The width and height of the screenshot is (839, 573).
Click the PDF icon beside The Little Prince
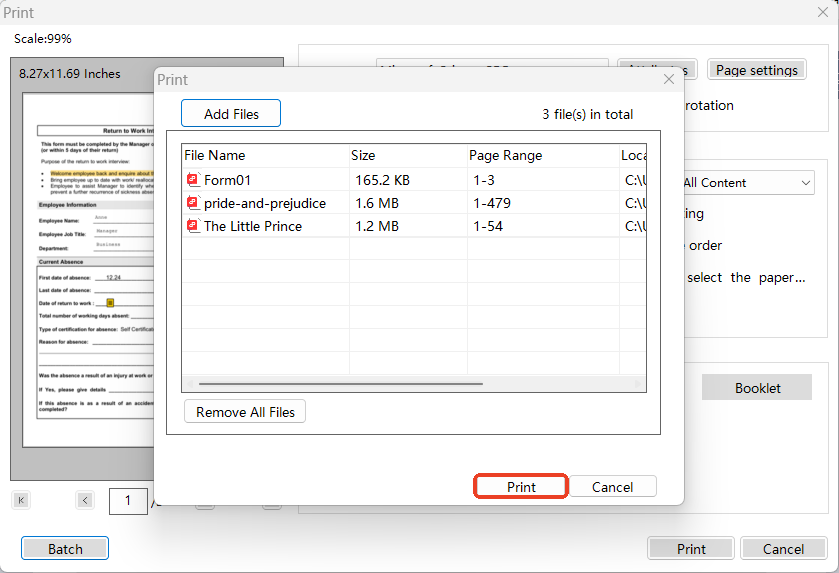[193, 226]
